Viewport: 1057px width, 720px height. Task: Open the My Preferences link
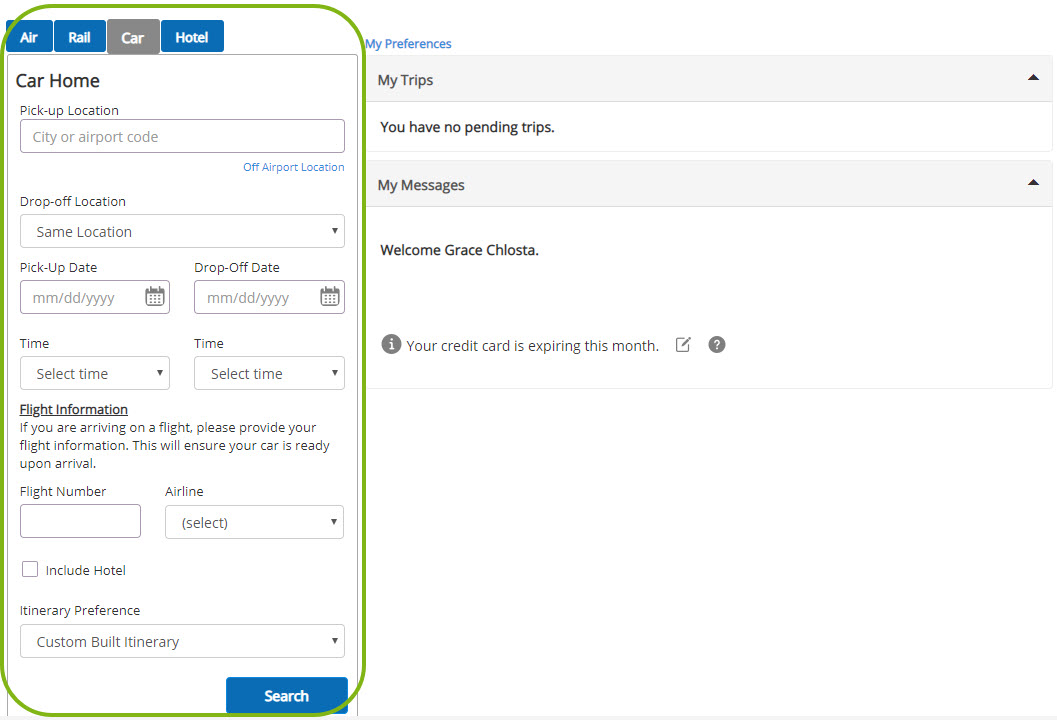pos(409,44)
